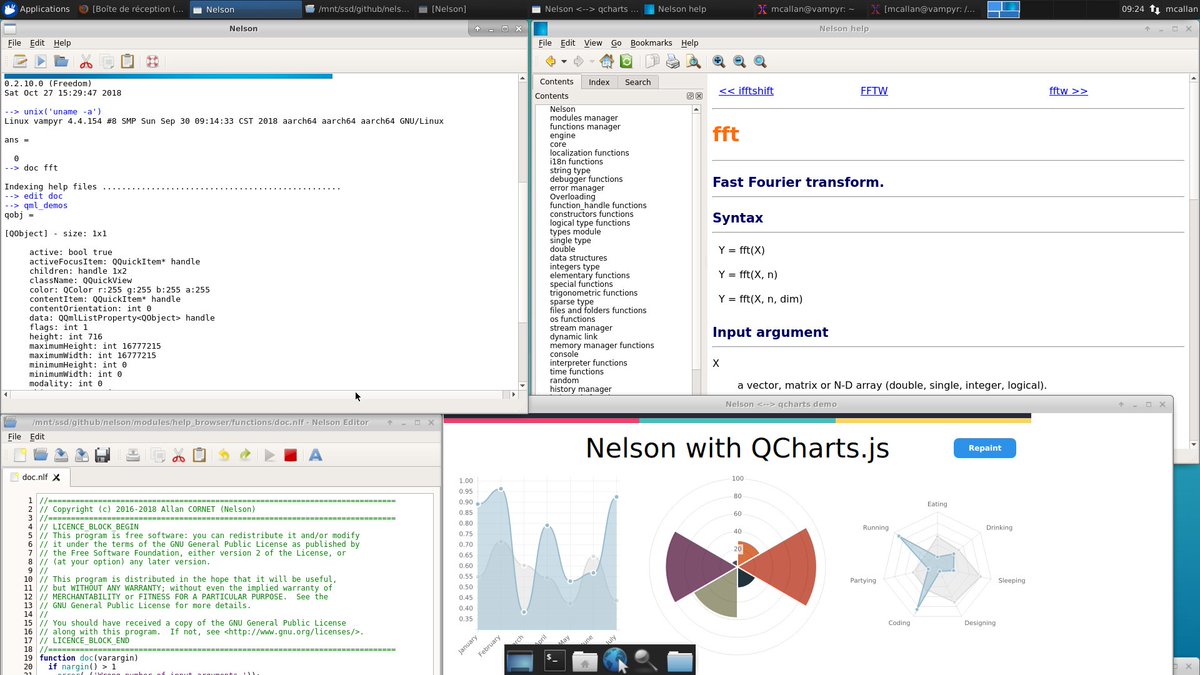Follow the 'fftw >>' next link

pos(1068,91)
